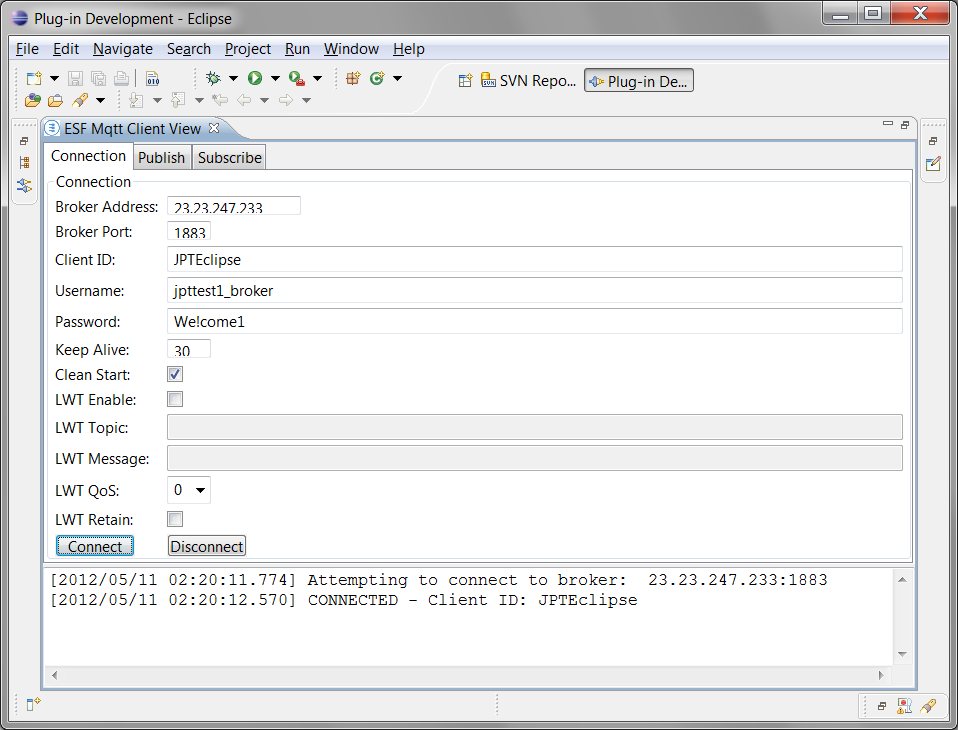Switch to the Publish tab

pyautogui.click(x=161, y=158)
